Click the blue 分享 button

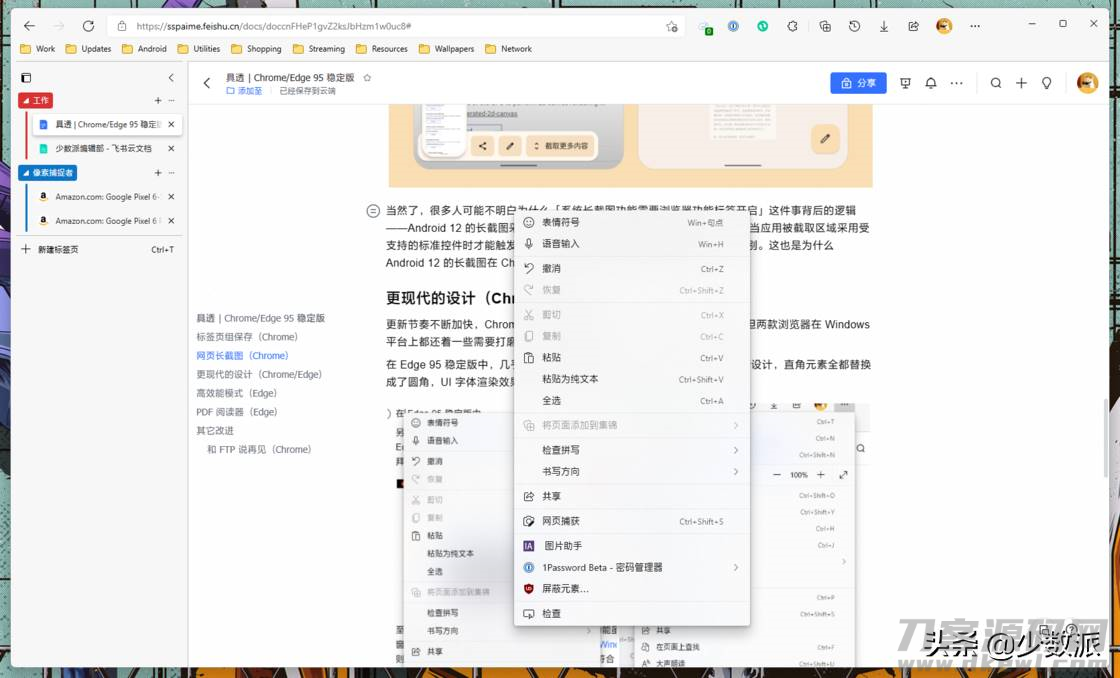[x=859, y=83]
